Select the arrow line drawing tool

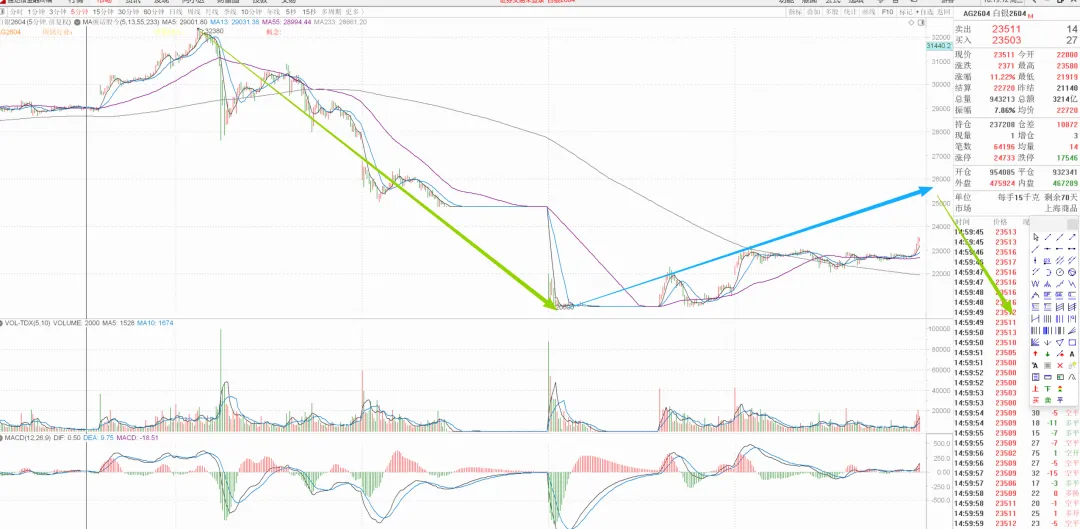click(1072, 237)
